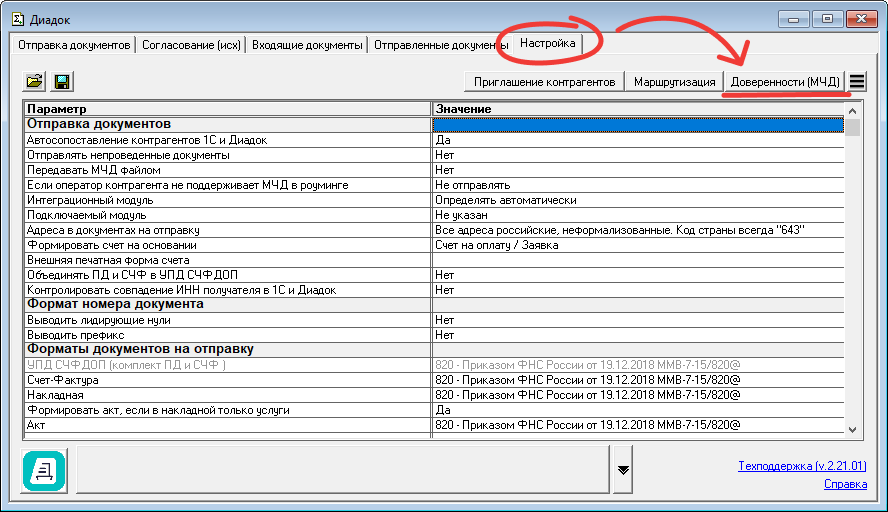Select Акт format row
Image resolution: width=888 pixels, height=512 pixels.
[x=434, y=425]
